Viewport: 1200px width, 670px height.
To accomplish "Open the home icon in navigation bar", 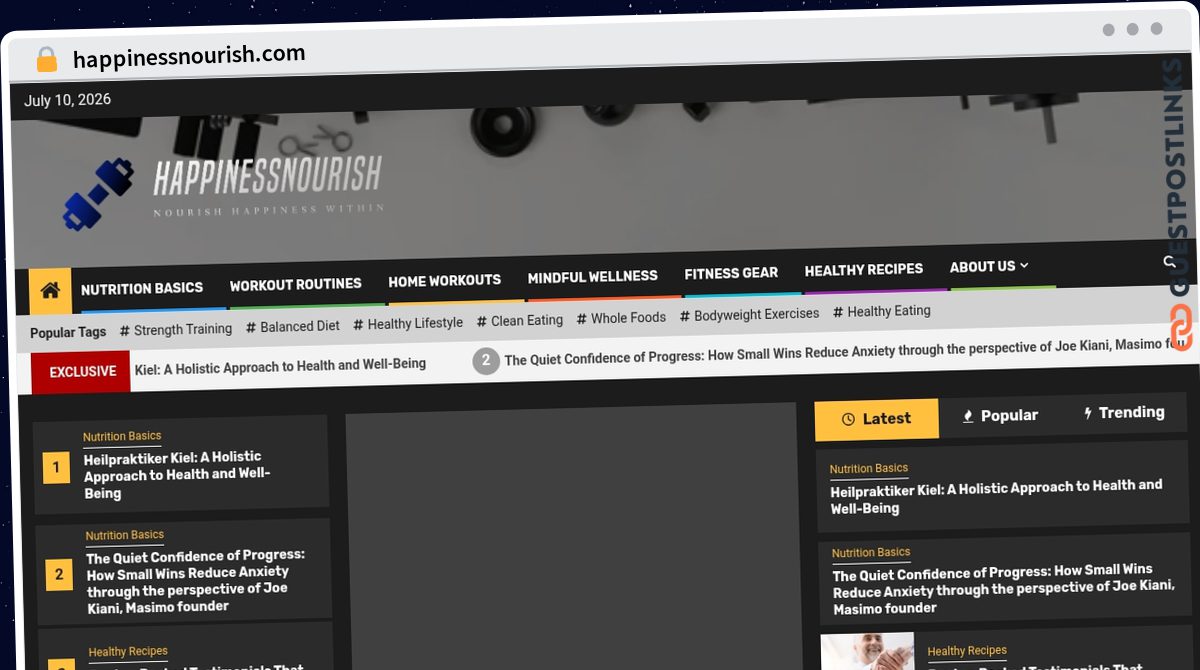I will click(50, 291).
